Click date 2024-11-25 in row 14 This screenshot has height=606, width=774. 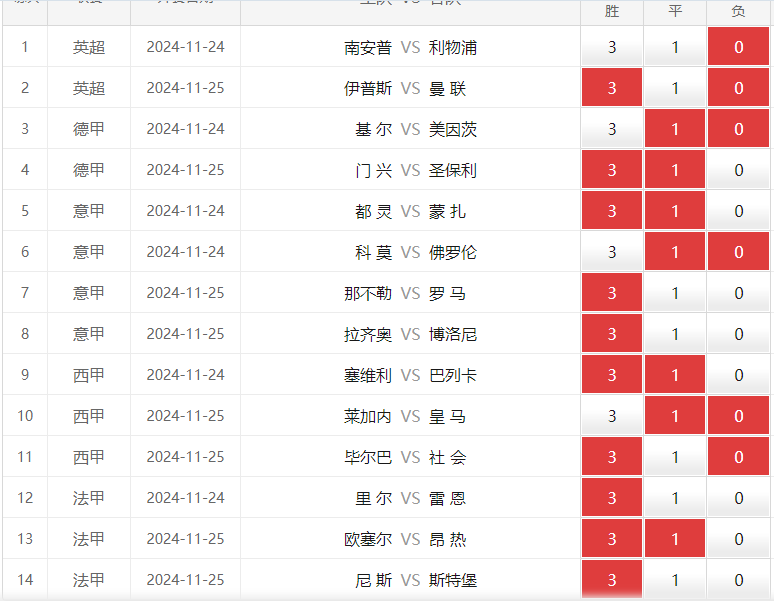186,579
